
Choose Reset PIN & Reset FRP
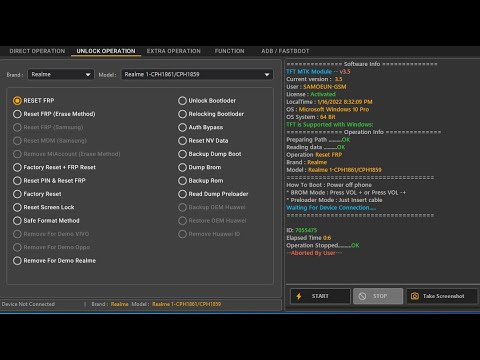(x=49, y=181)
